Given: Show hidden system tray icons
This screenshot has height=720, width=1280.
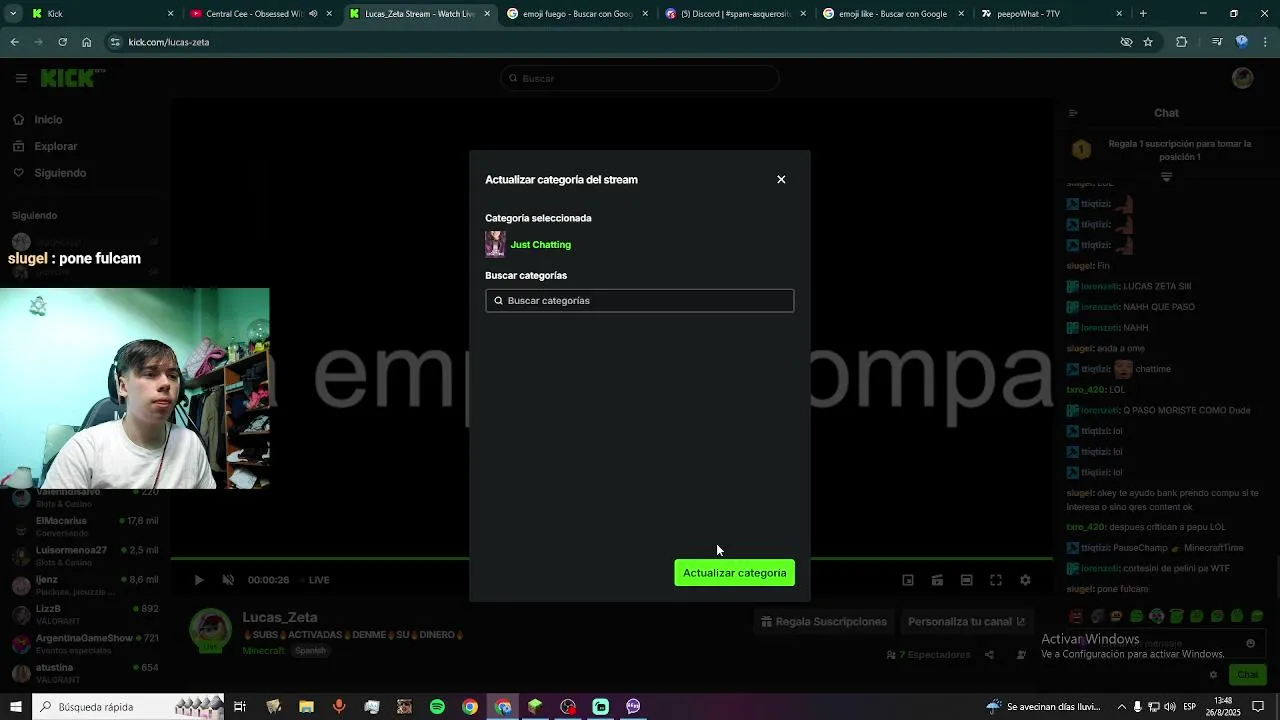Looking at the screenshot, I should point(1120,707).
